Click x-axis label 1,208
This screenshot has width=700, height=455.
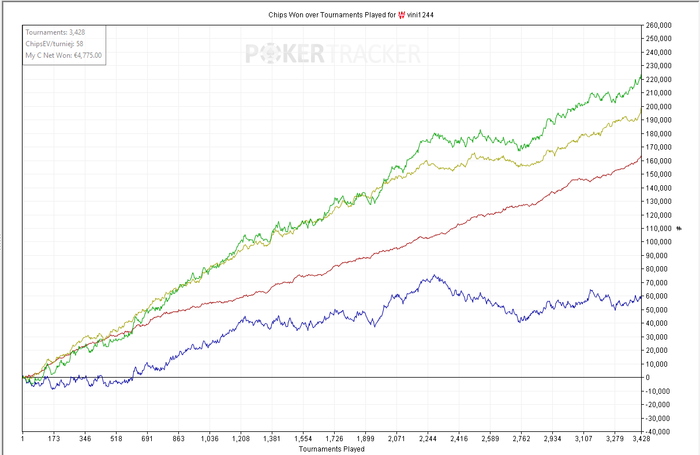point(241,439)
